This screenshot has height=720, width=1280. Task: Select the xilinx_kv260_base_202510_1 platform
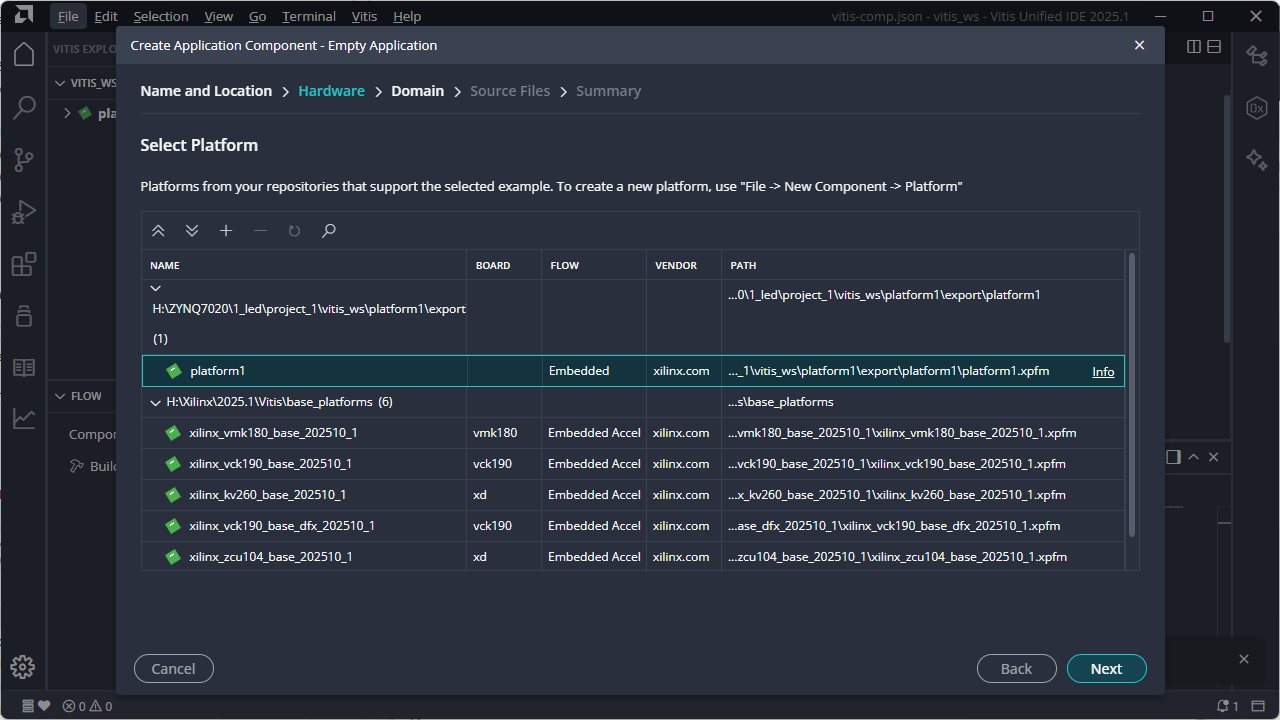(267, 495)
